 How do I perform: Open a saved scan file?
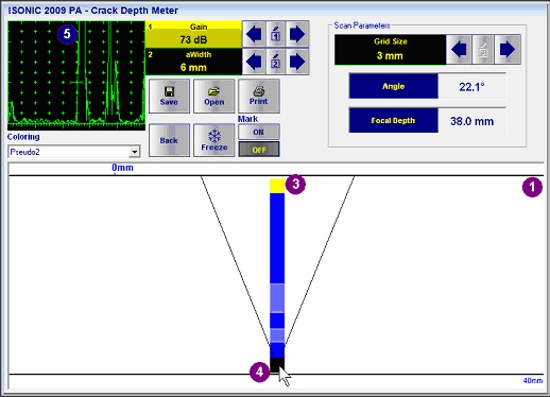[214, 96]
